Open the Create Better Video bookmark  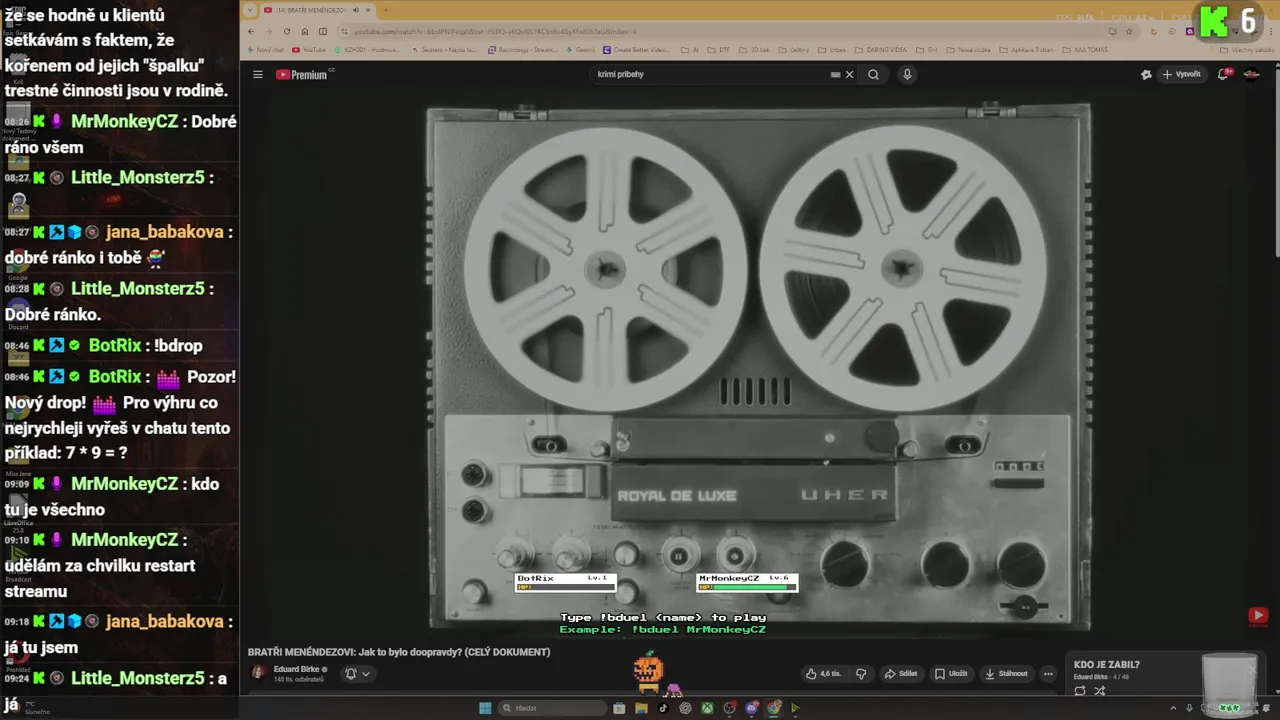click(636, 49)
